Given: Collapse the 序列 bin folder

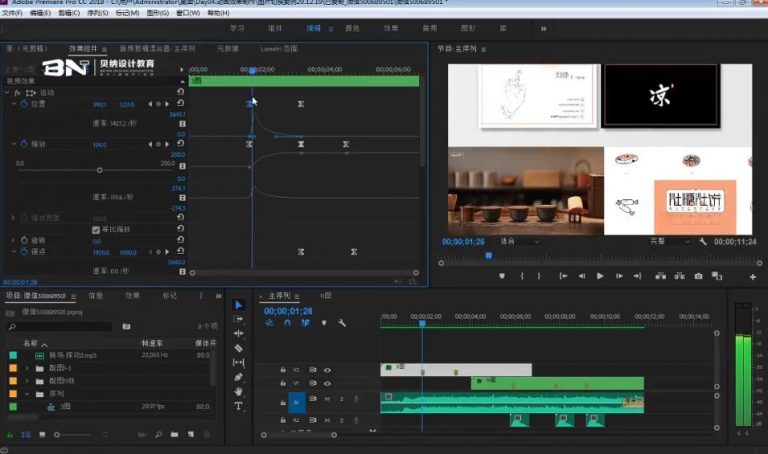Looking at the screenshot, I should point(26,394).
